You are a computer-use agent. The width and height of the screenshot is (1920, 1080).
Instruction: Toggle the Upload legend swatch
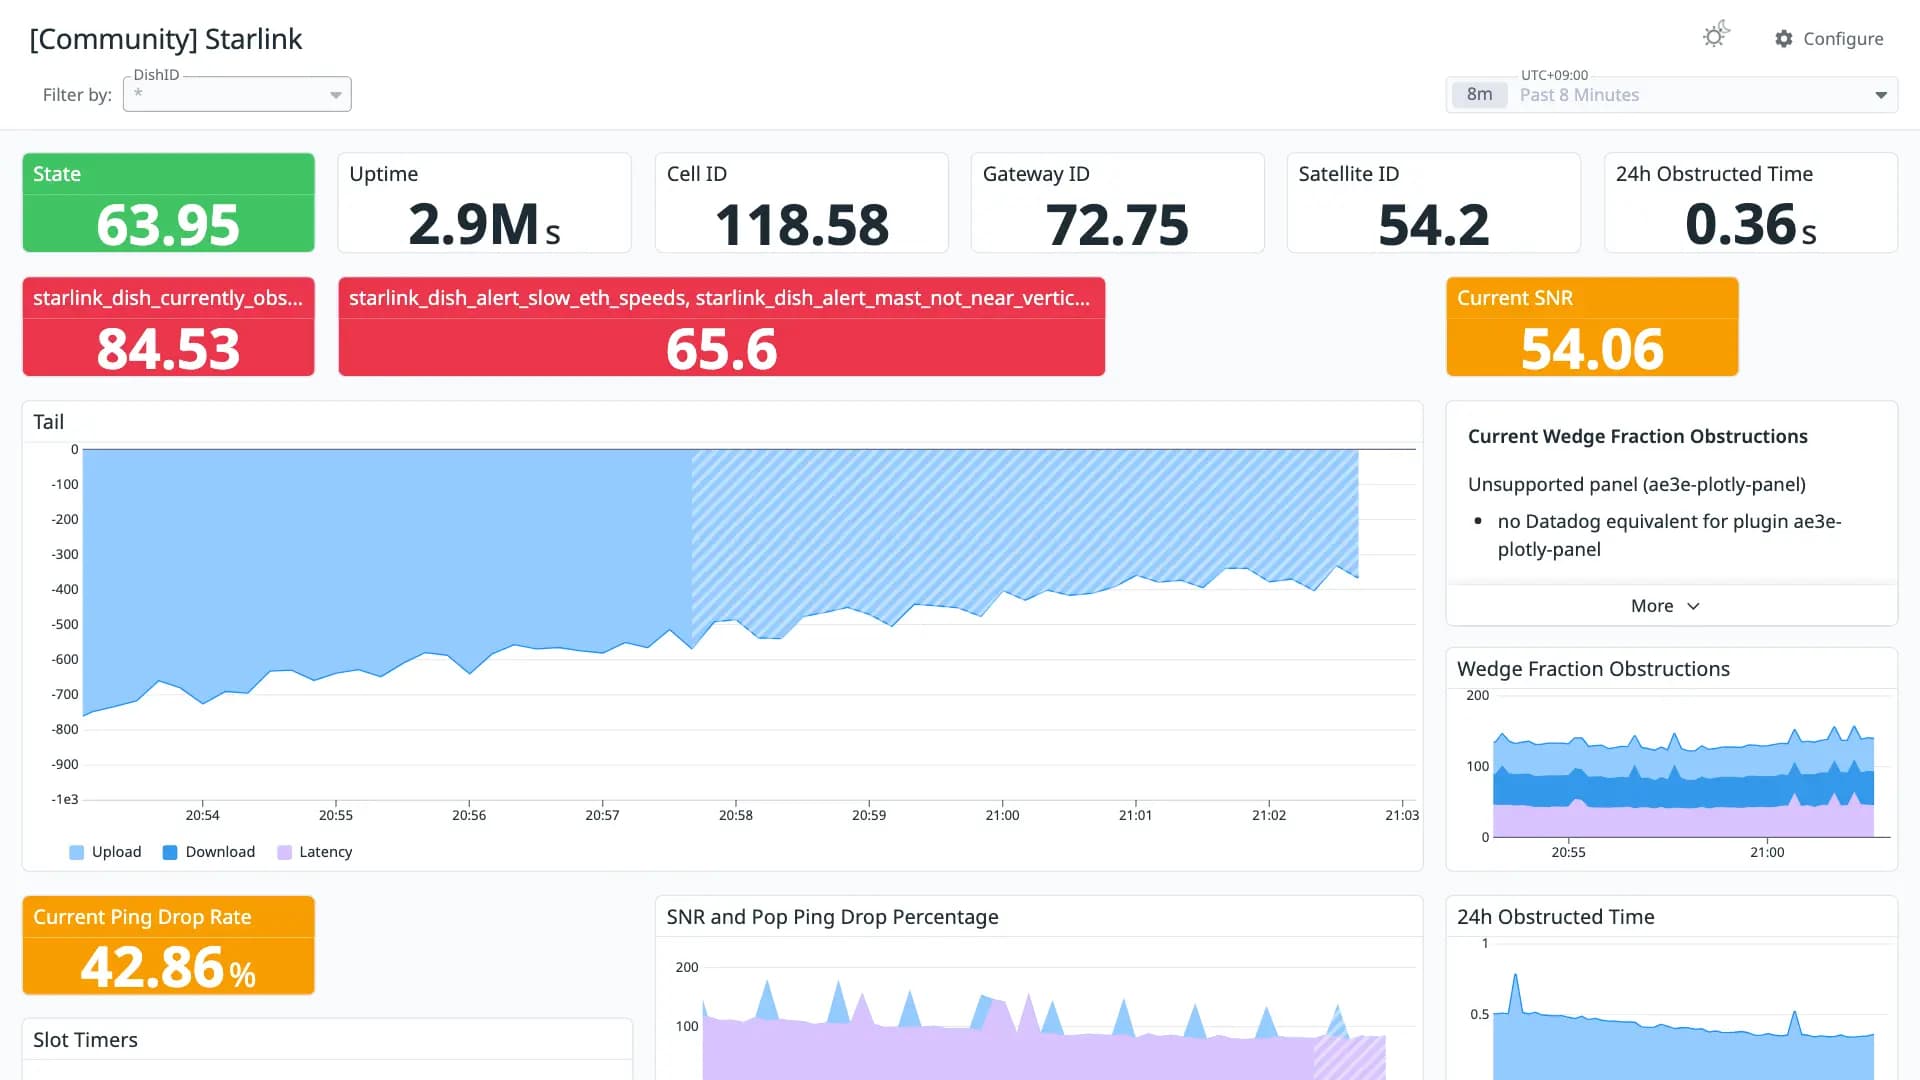pos(76,853)
